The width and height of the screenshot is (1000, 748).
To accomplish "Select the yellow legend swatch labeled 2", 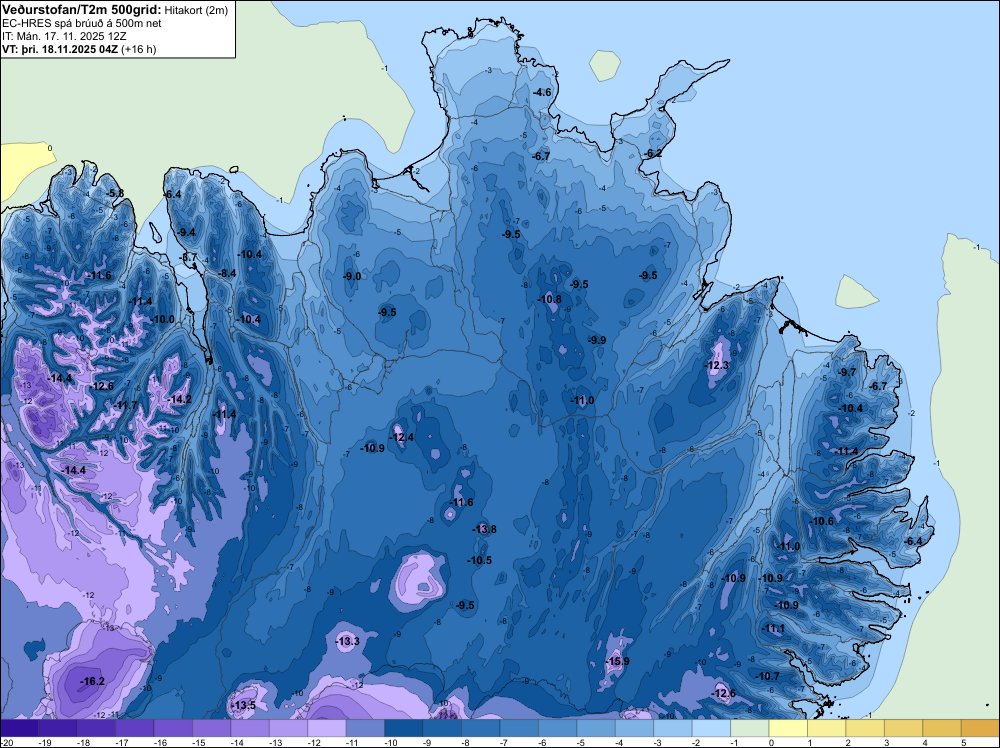I will [865, 728].
